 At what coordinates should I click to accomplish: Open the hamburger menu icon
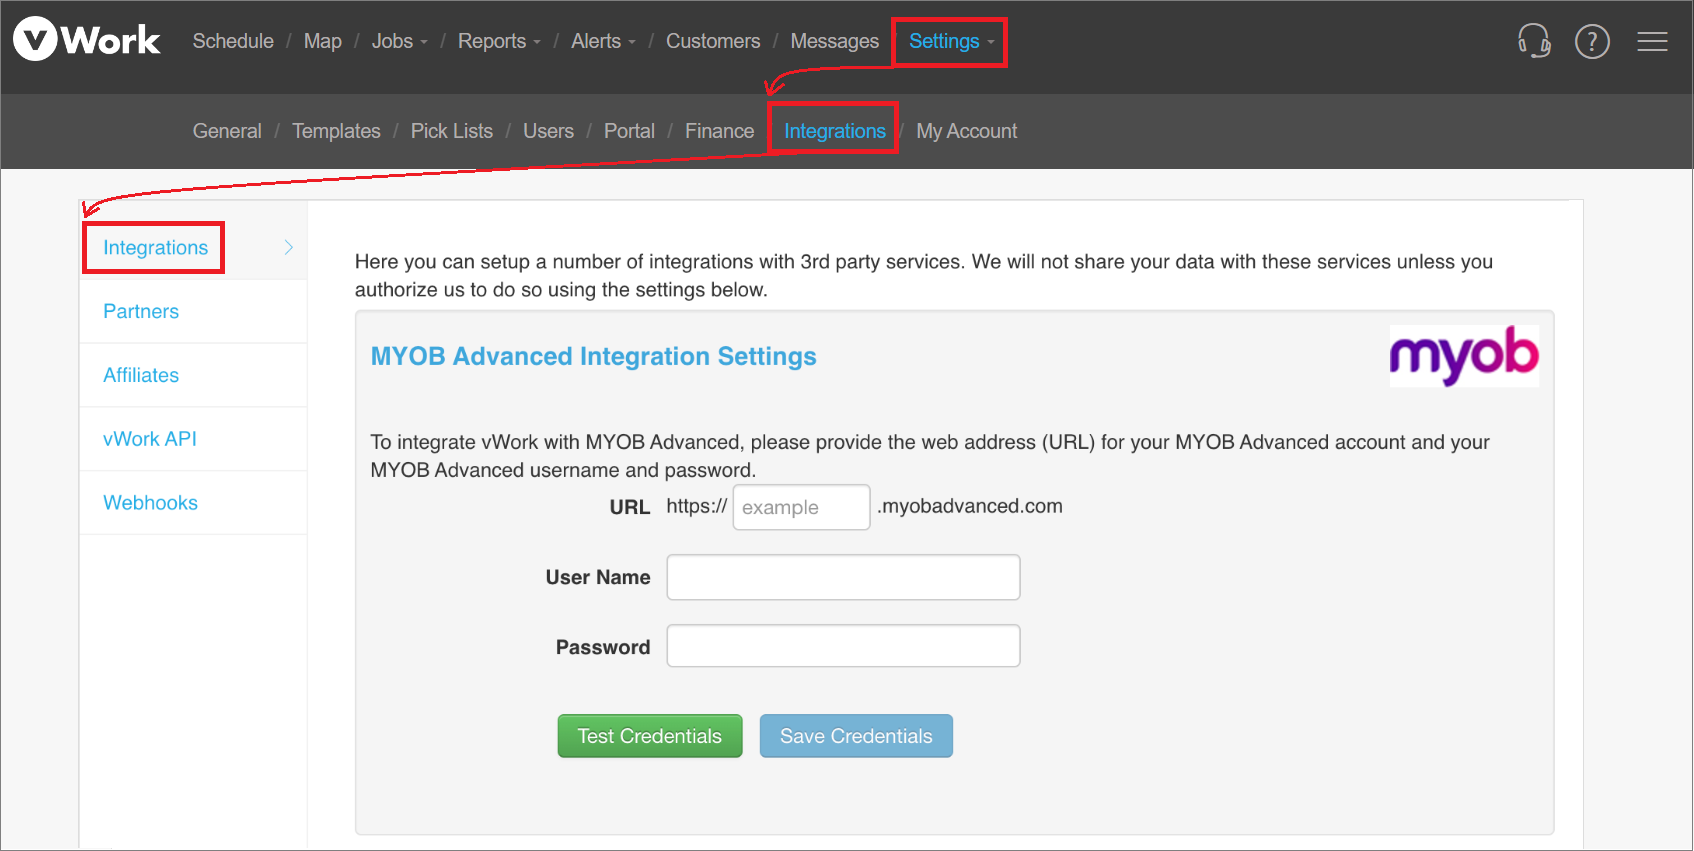coord(1652,41)
